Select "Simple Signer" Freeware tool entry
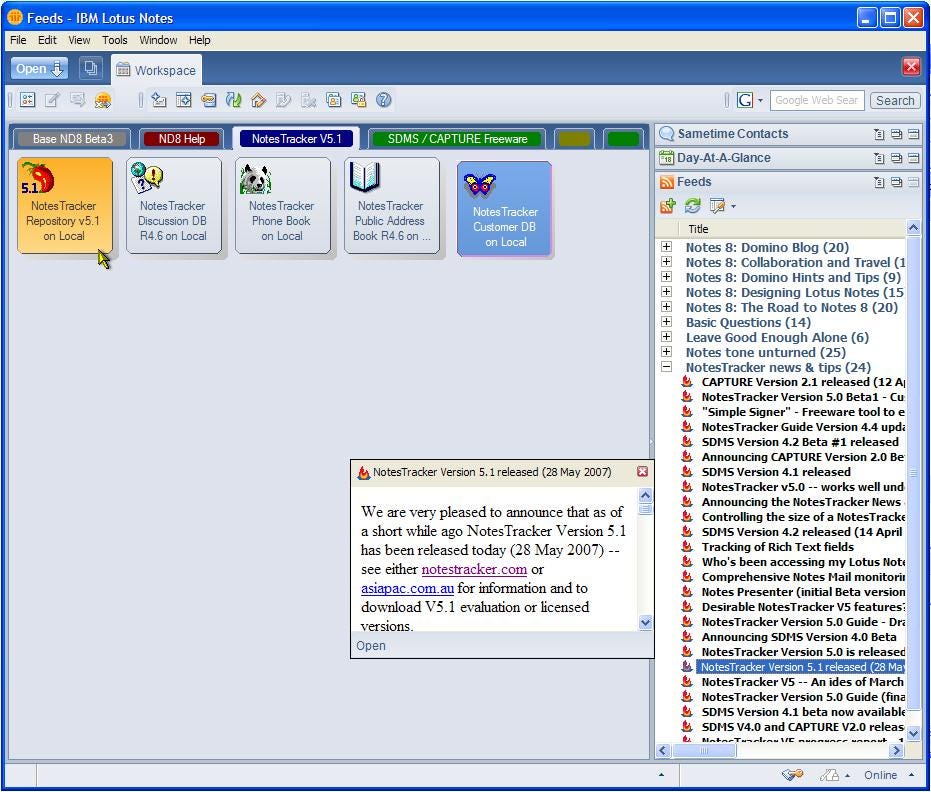The width and height of the screenshot is (931, 792). point(803,411)
